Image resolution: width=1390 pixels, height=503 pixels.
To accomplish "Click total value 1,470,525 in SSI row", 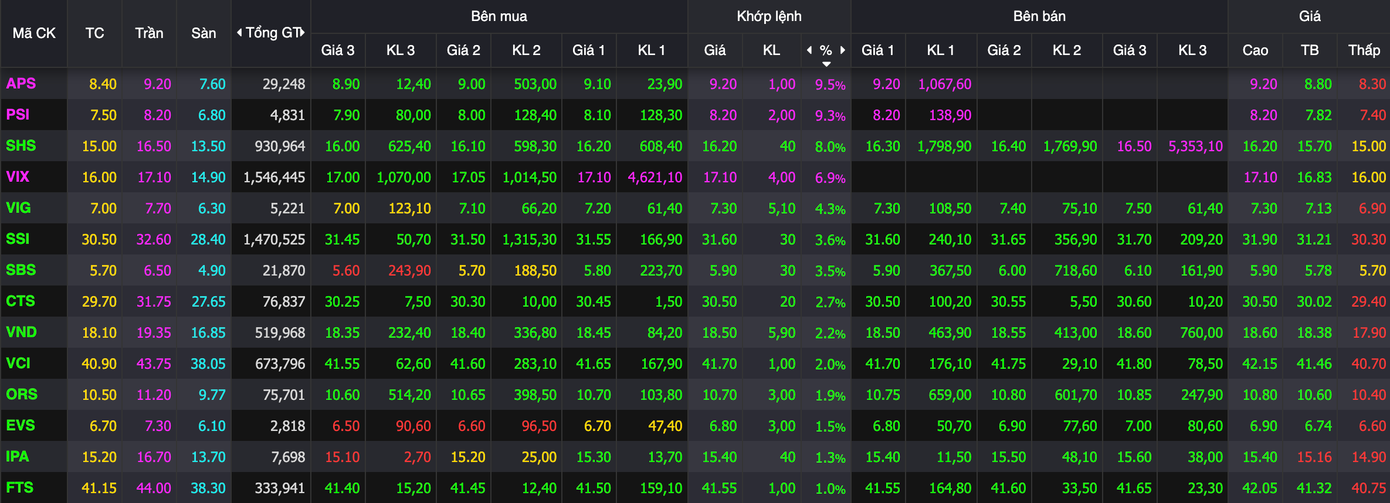I will click(274, 240).
